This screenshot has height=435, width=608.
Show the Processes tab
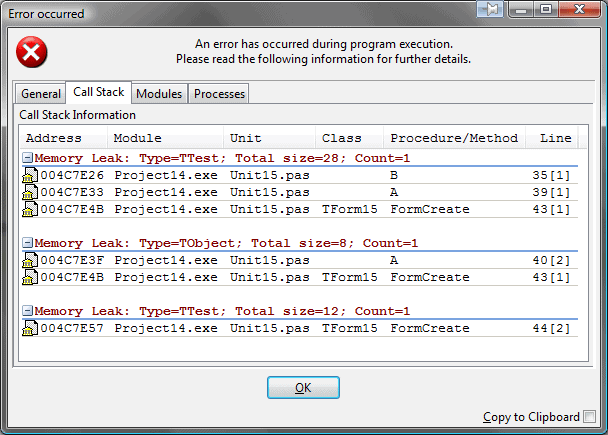point(219,94)
